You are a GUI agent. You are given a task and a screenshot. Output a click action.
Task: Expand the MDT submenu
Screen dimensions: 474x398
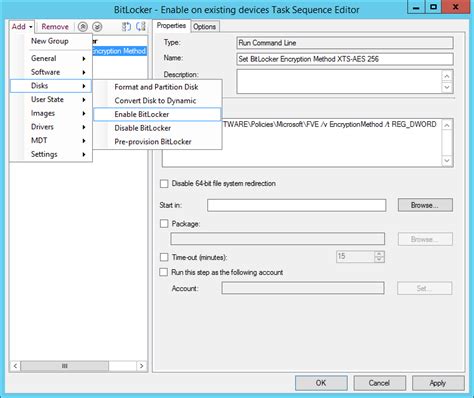[51, 141]
